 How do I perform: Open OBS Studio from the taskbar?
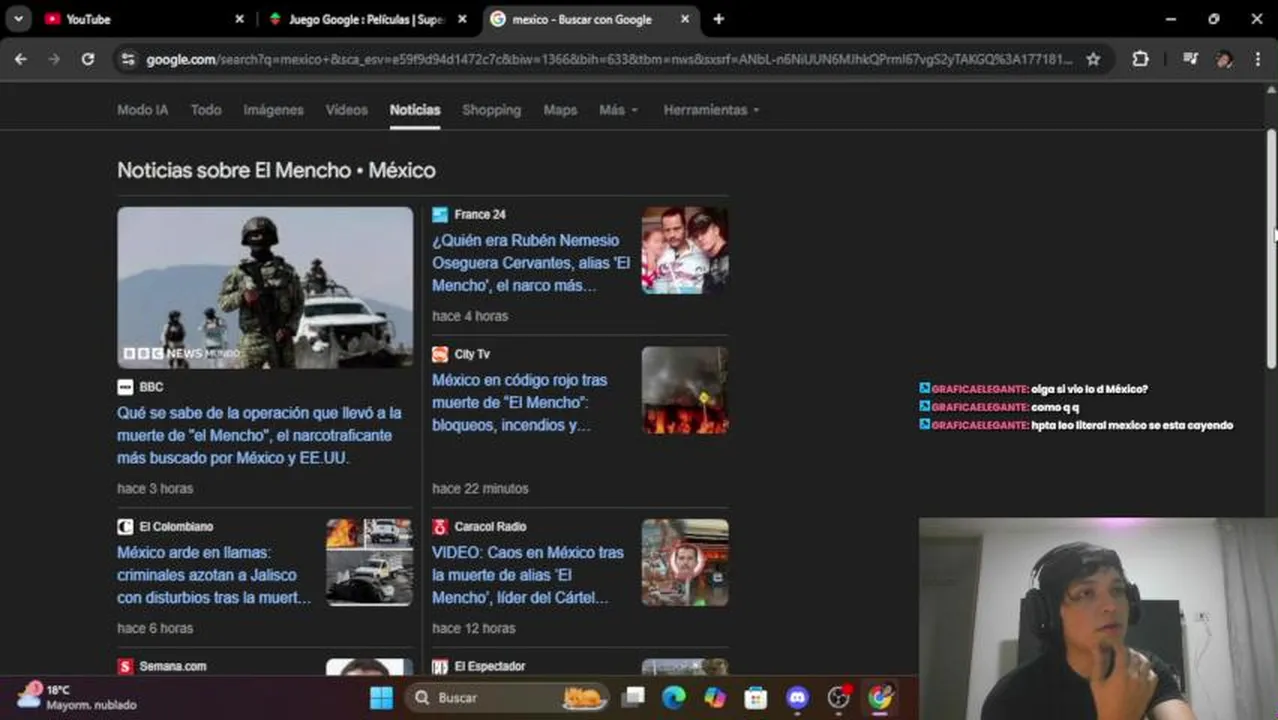(x=838, y=697)
